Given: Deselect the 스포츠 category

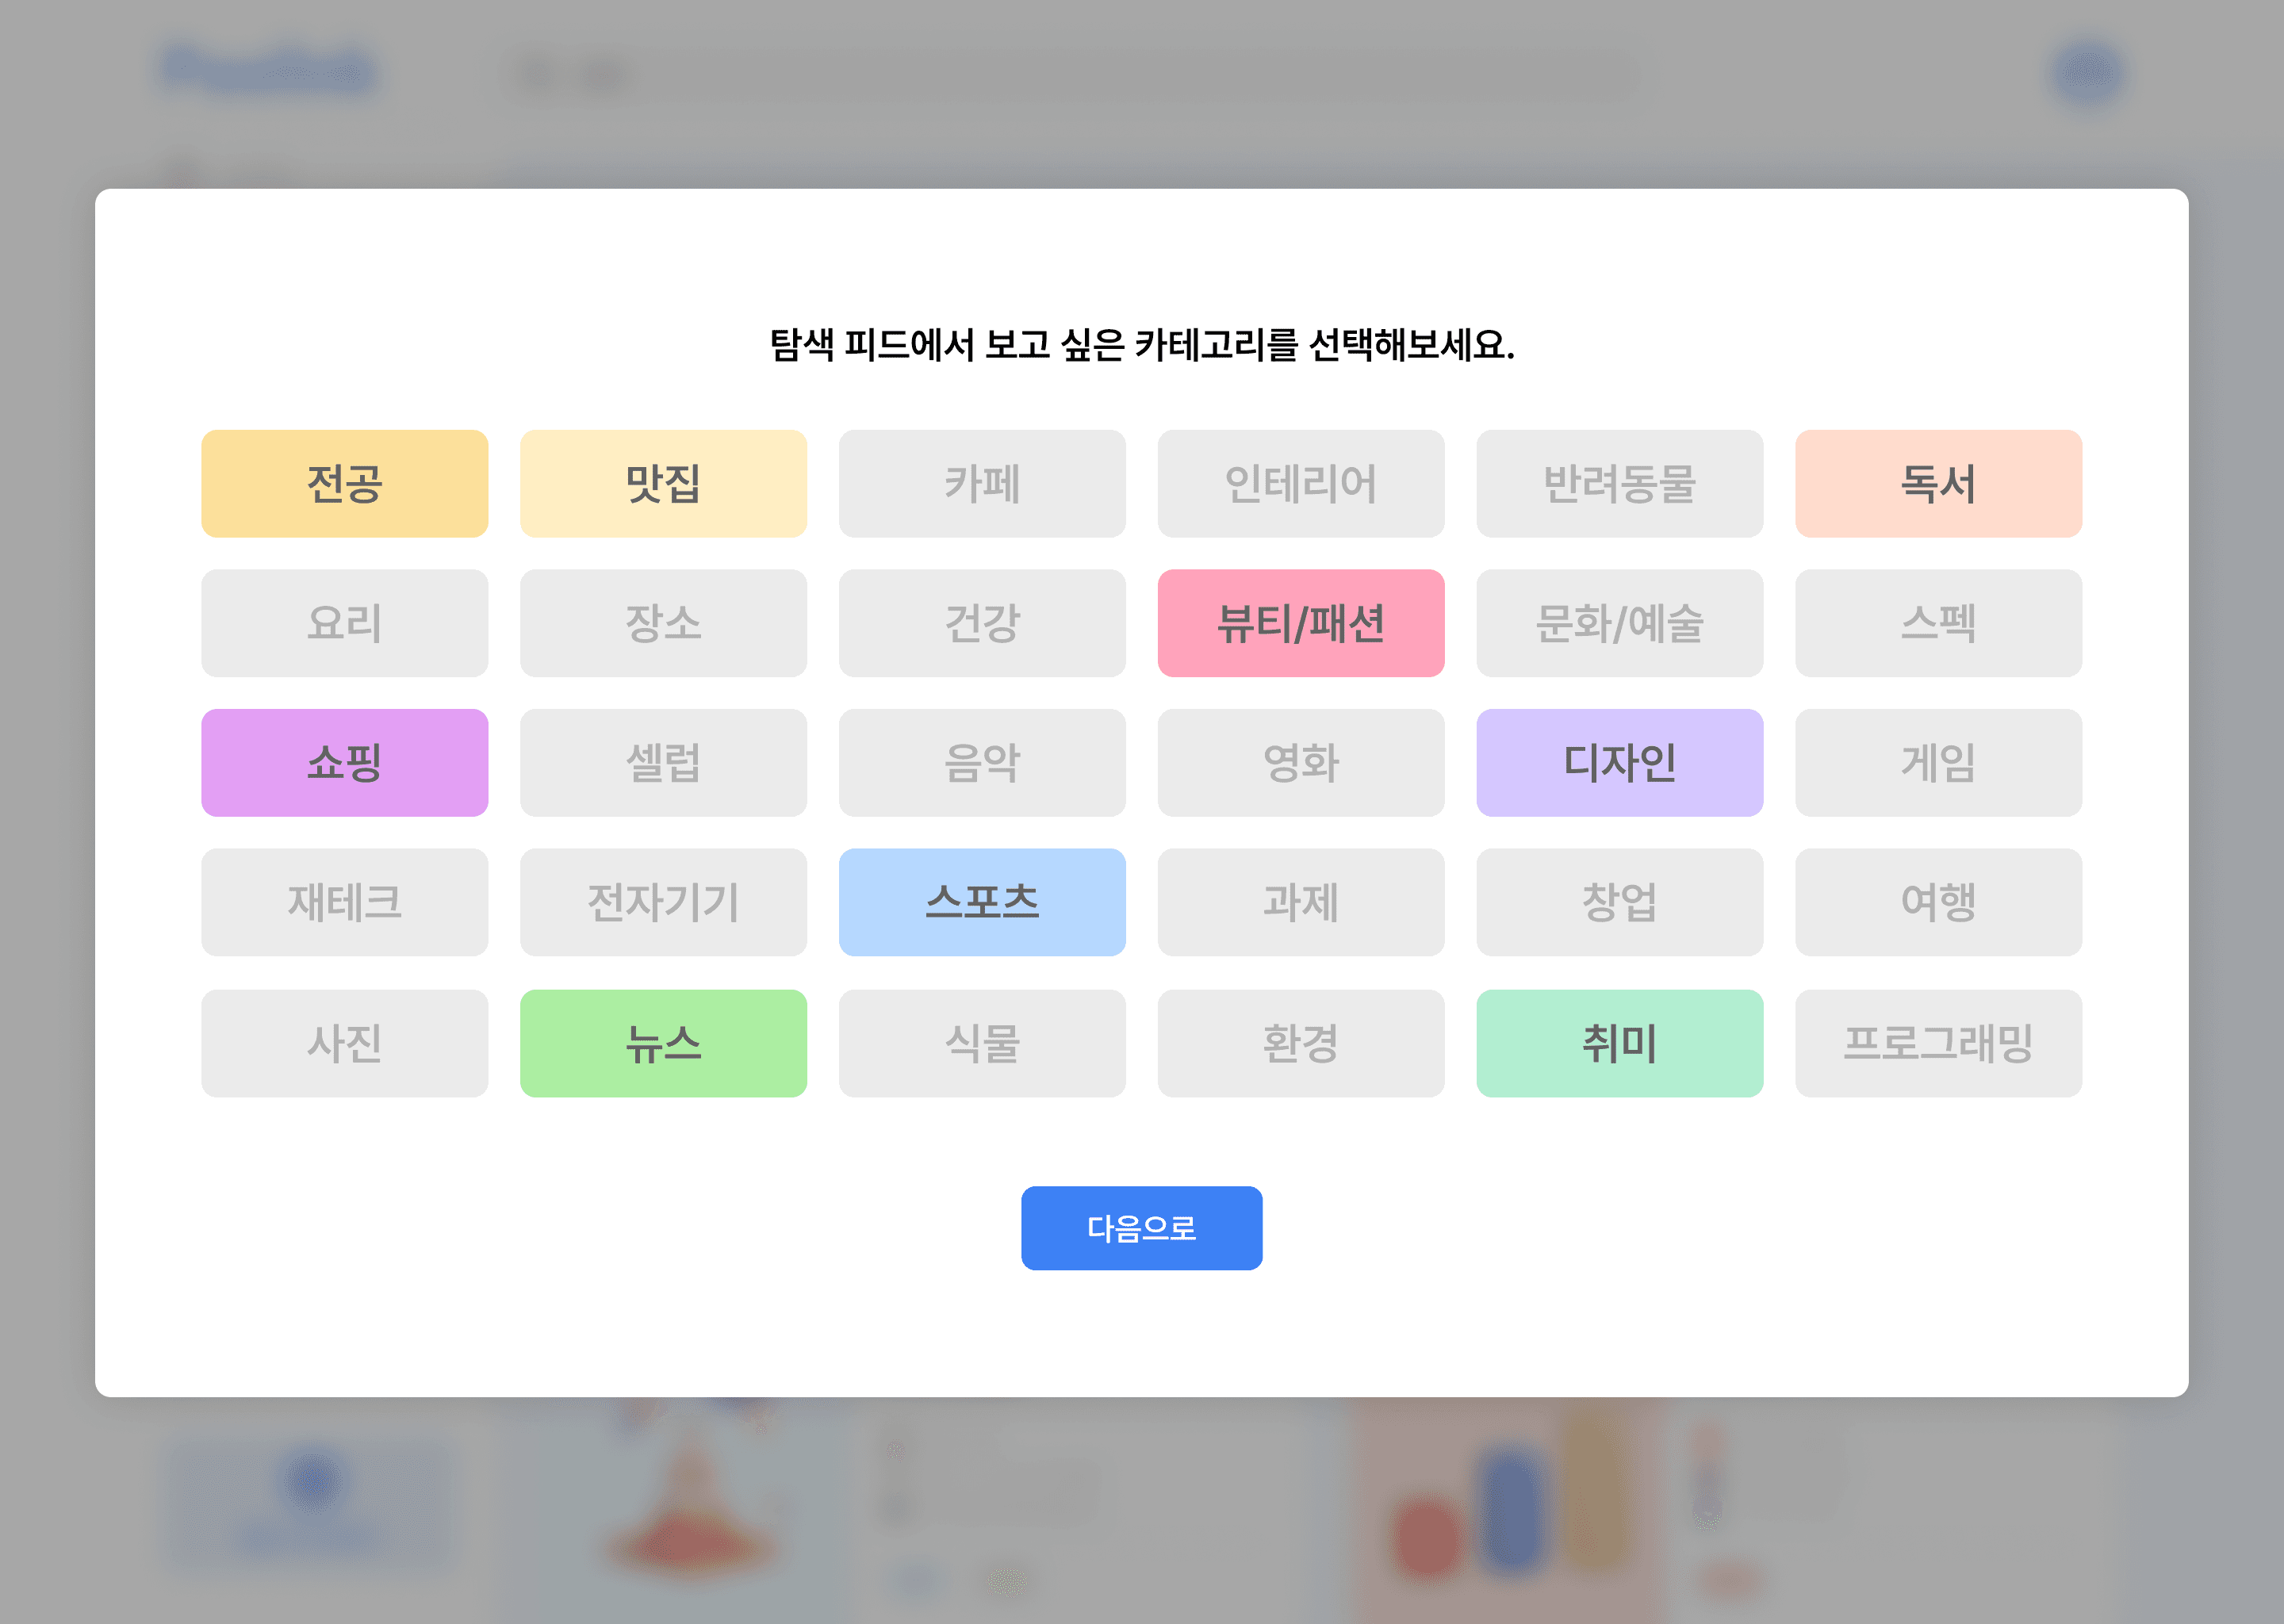Looking at the screenshot, I should 981,902.
